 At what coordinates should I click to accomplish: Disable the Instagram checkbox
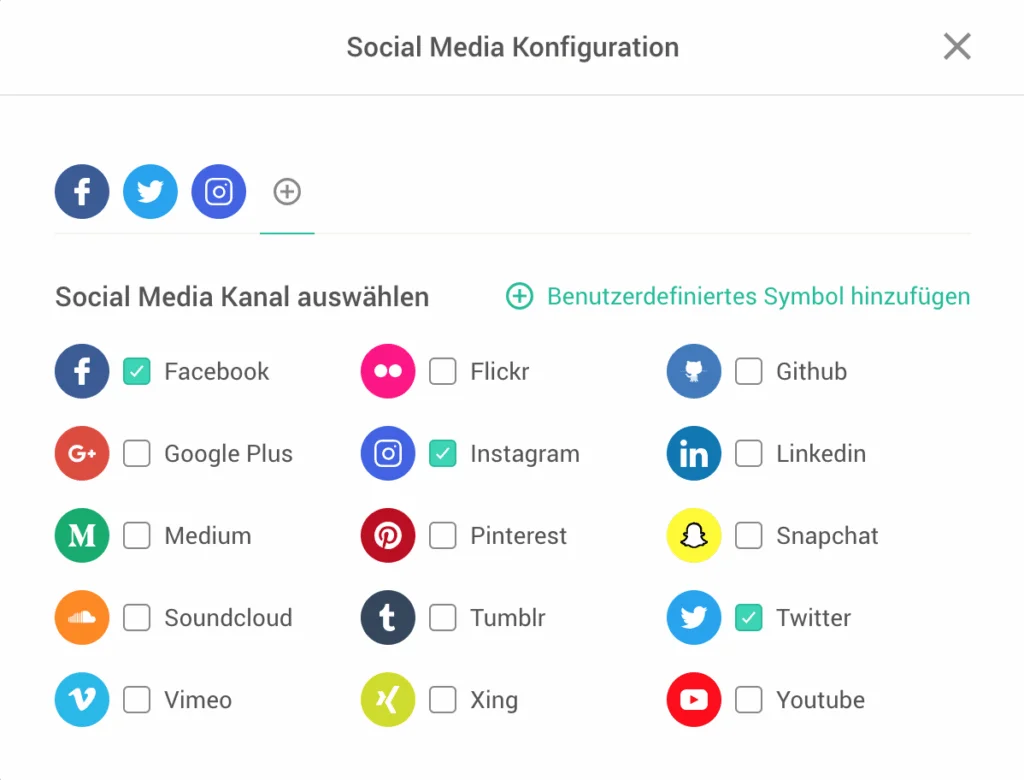tap(443, 454)
